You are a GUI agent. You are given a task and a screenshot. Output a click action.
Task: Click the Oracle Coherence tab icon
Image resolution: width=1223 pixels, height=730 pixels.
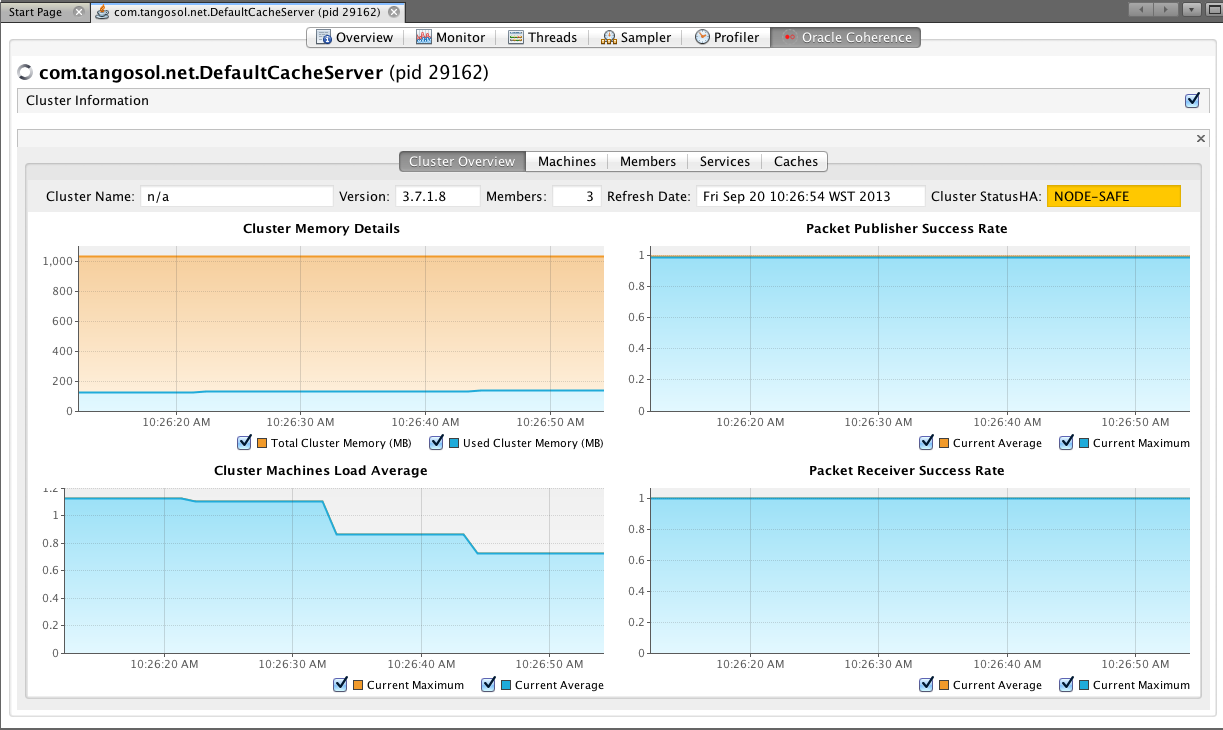[x=789, y=37]
